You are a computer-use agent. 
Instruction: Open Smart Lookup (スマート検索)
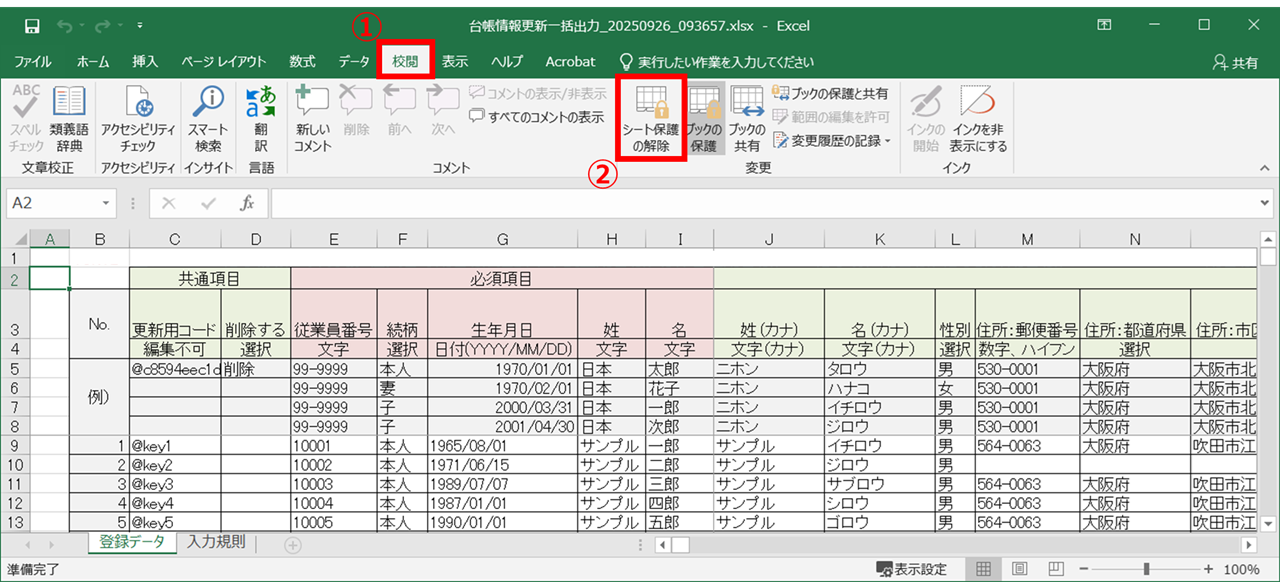208,118
